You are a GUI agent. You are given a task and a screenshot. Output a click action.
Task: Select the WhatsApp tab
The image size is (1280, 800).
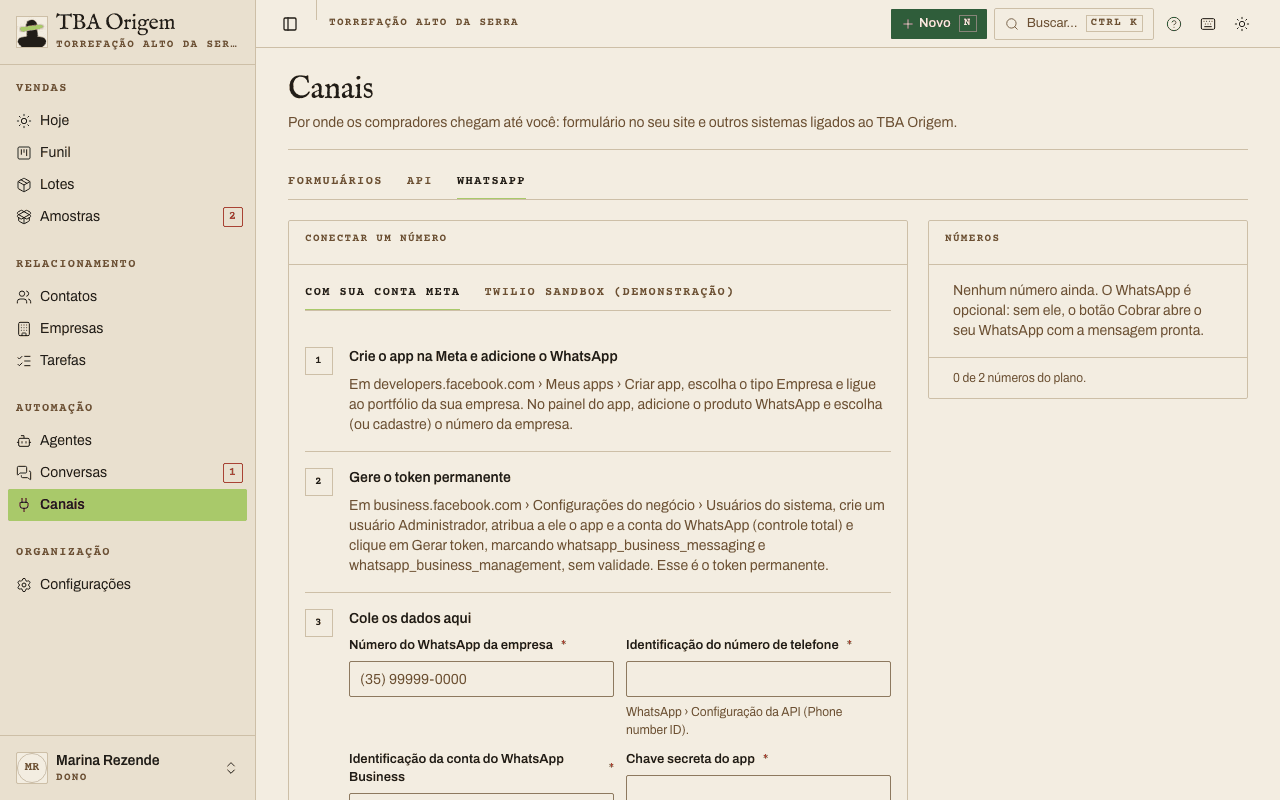(x=491, y=181)
